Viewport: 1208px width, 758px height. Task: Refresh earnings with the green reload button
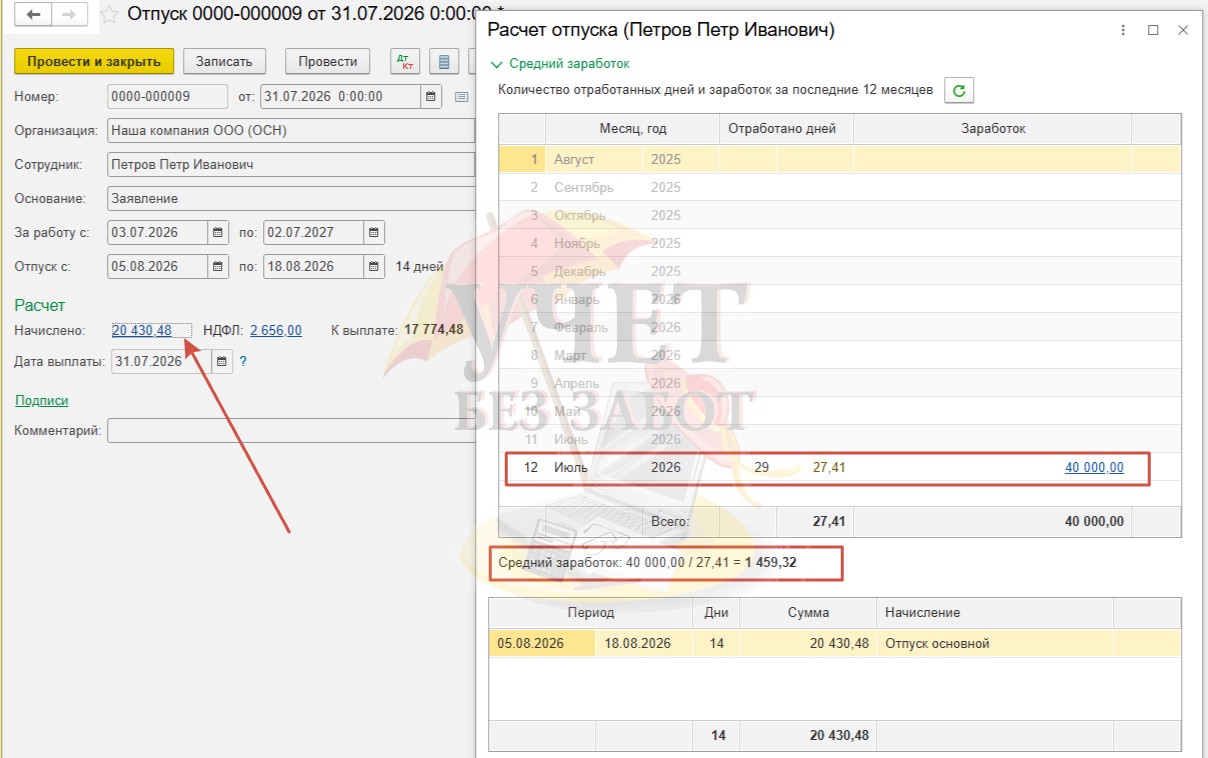959,91
